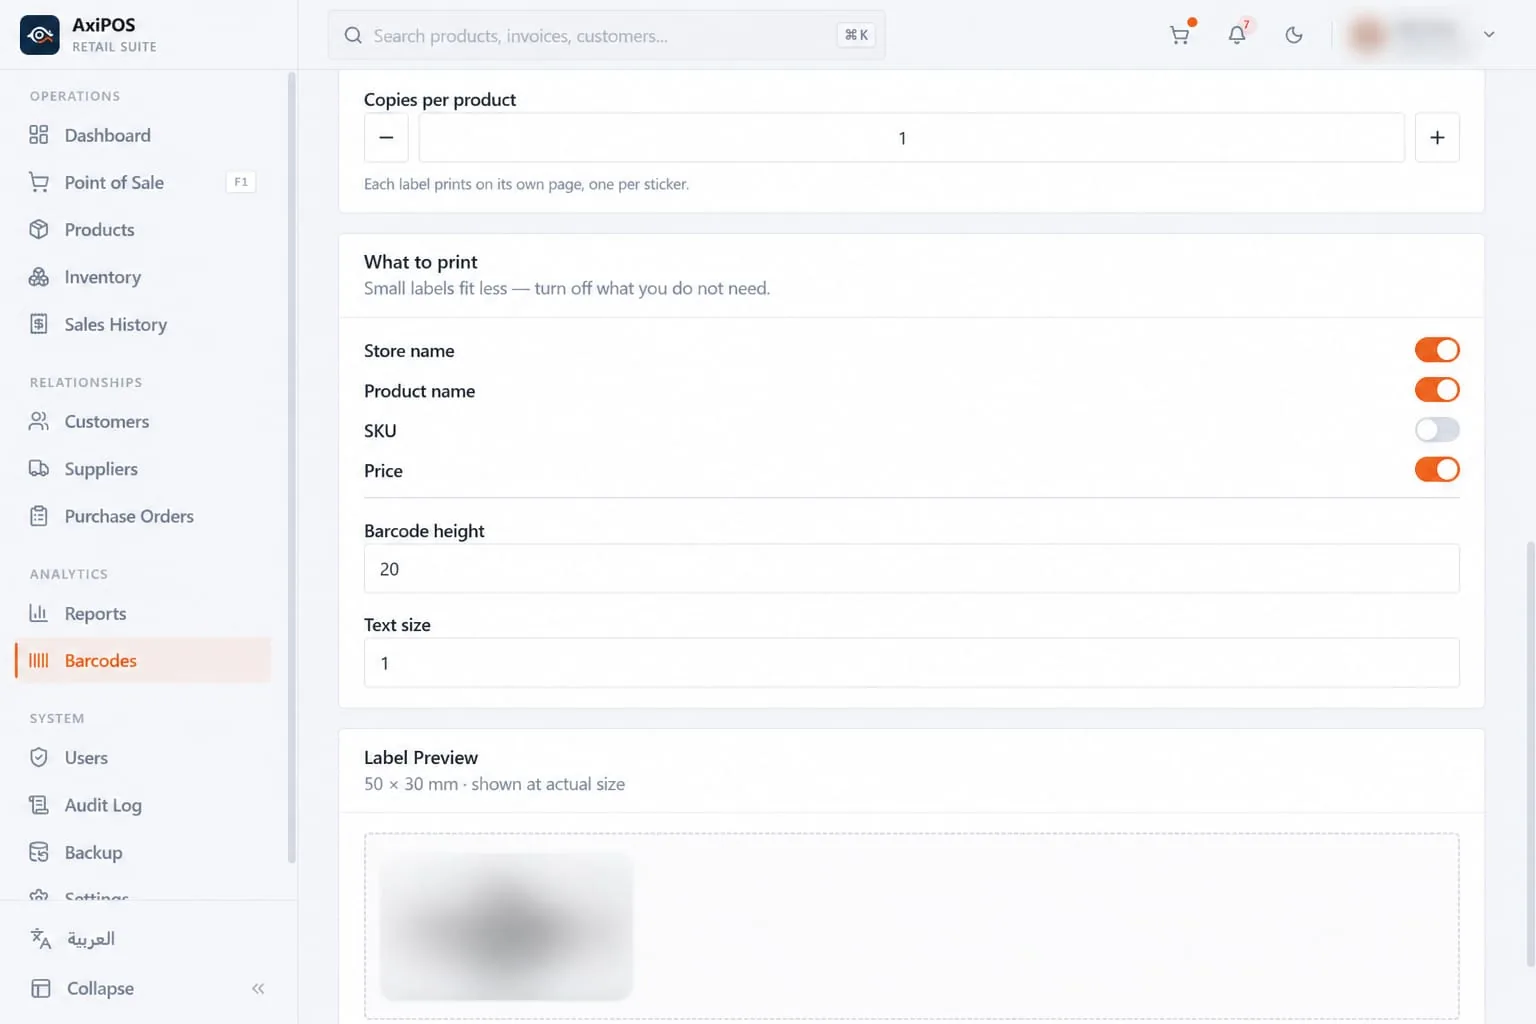Open the Barcodes page
This screenshot has width=1536, height=1024.
(143, 661)
